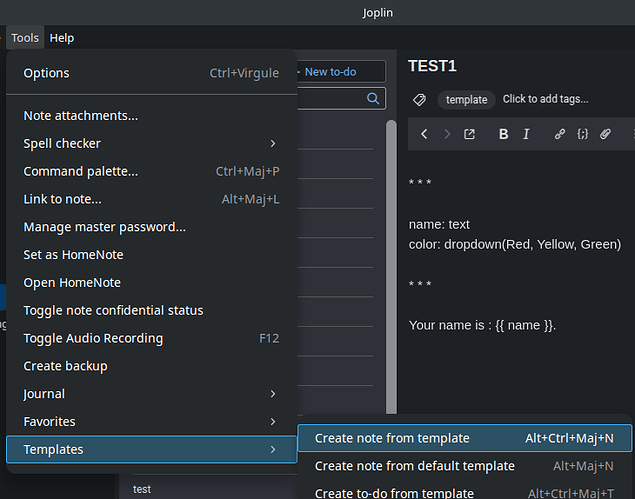635x499 pixels.
Task: Click the attach file paperclip icon
Action: pos(605,134)
